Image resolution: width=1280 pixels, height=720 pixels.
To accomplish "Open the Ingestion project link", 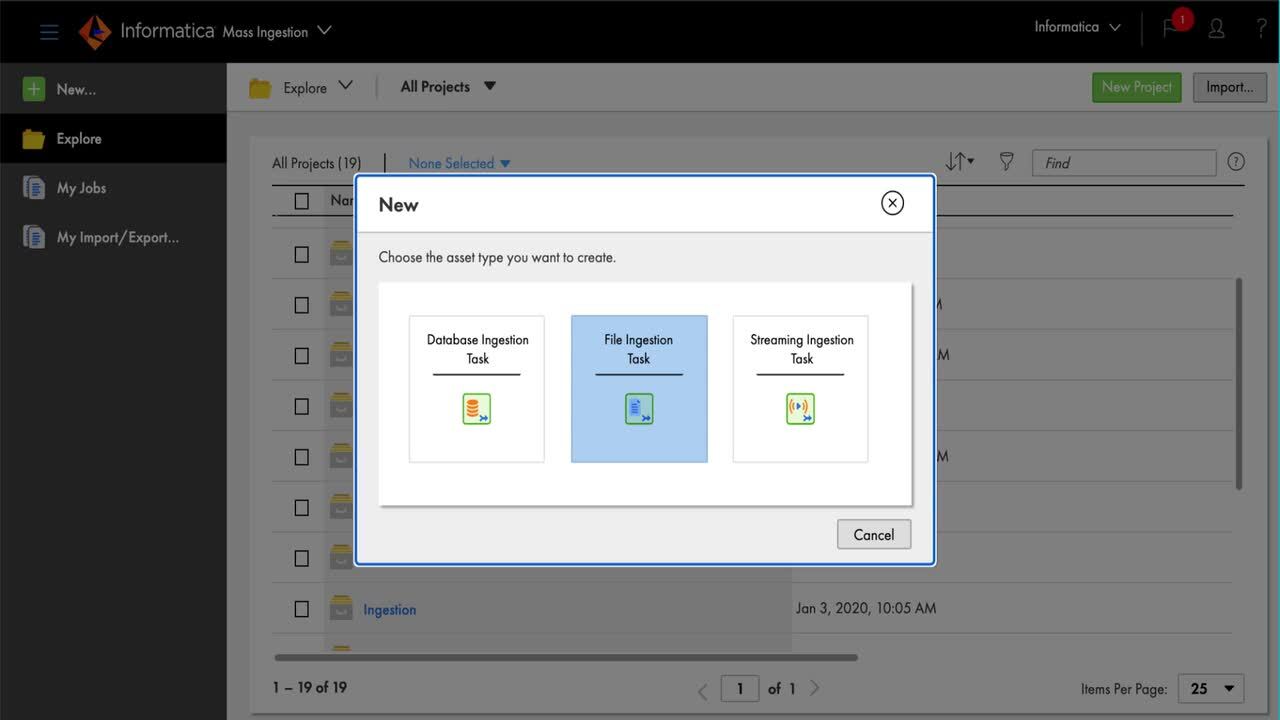I will click(x=389, y=609).
